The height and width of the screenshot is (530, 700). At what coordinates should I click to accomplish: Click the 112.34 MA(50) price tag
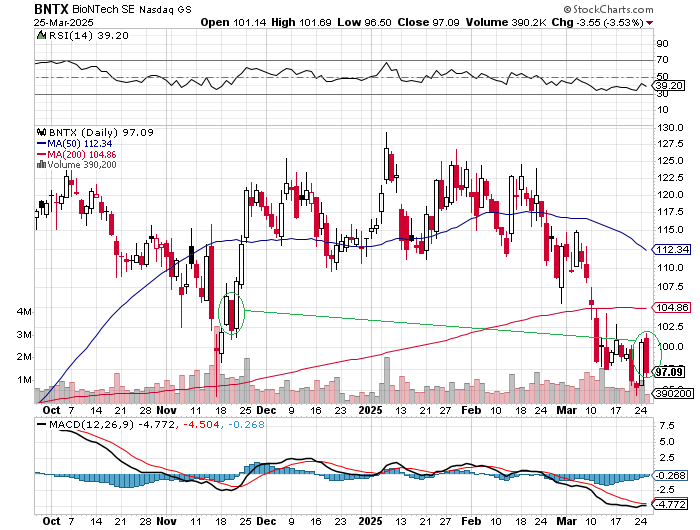[x=673, y=249]
